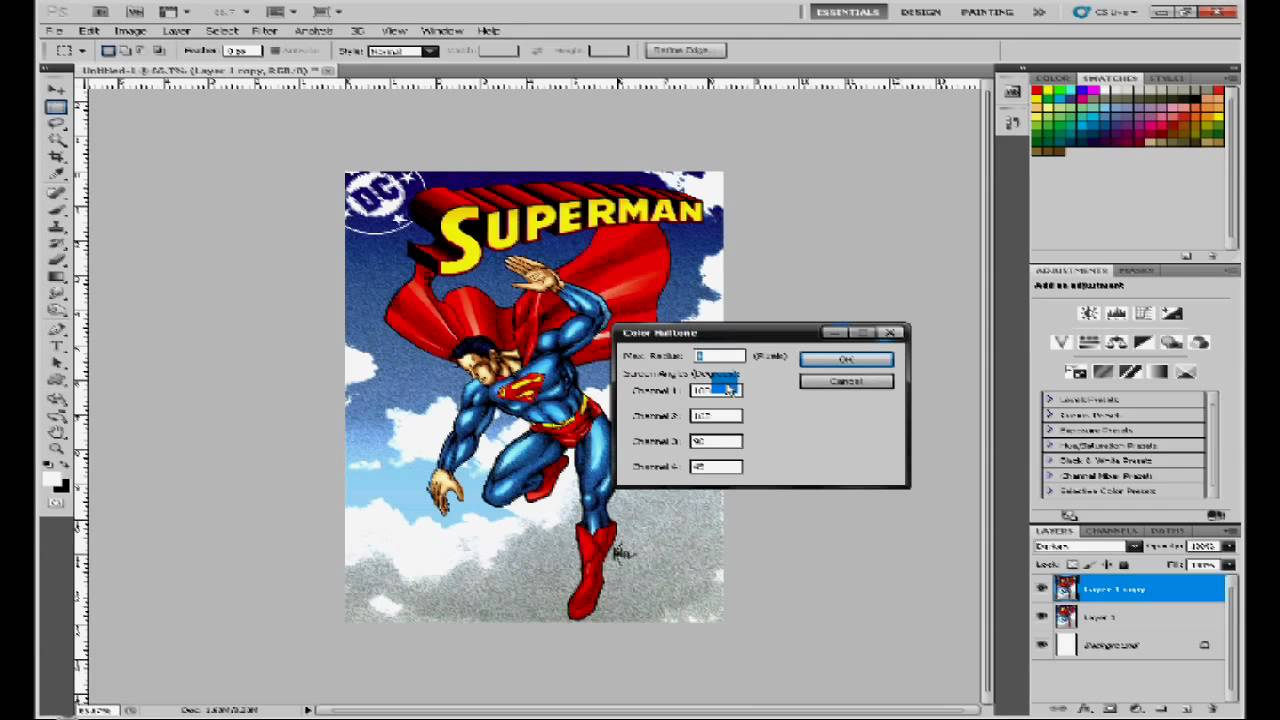Open the Image menu
The width and height of the screenshot is (1280, 720).
pos(130,31)
